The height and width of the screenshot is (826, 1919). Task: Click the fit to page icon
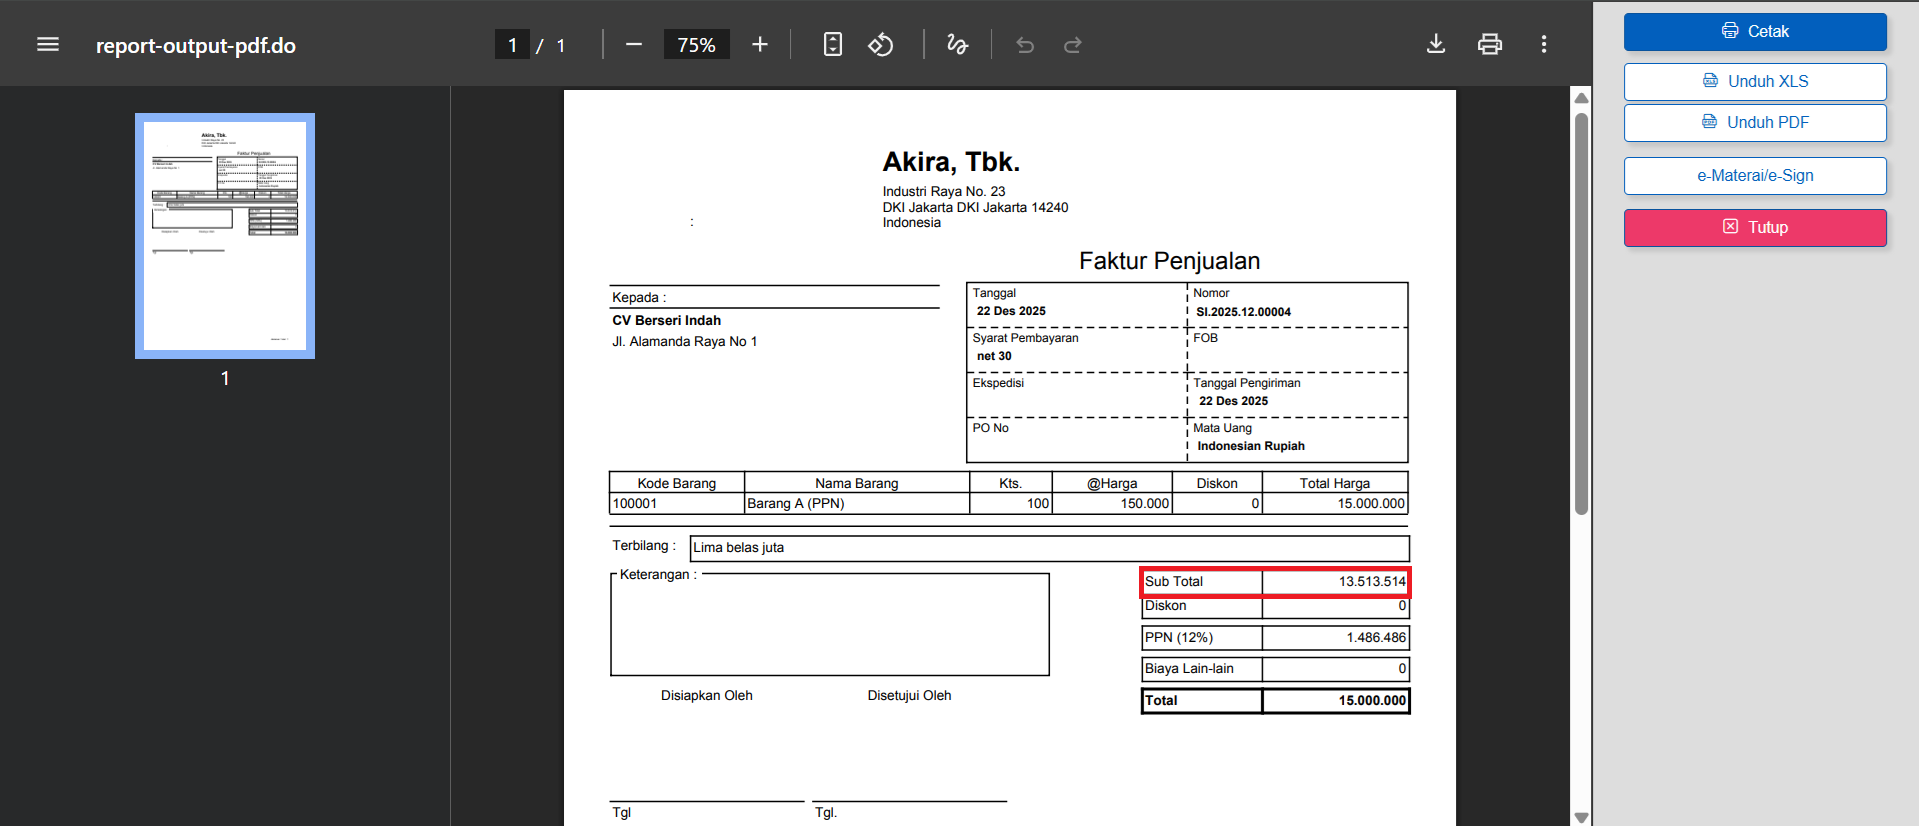tap(832, 45)
